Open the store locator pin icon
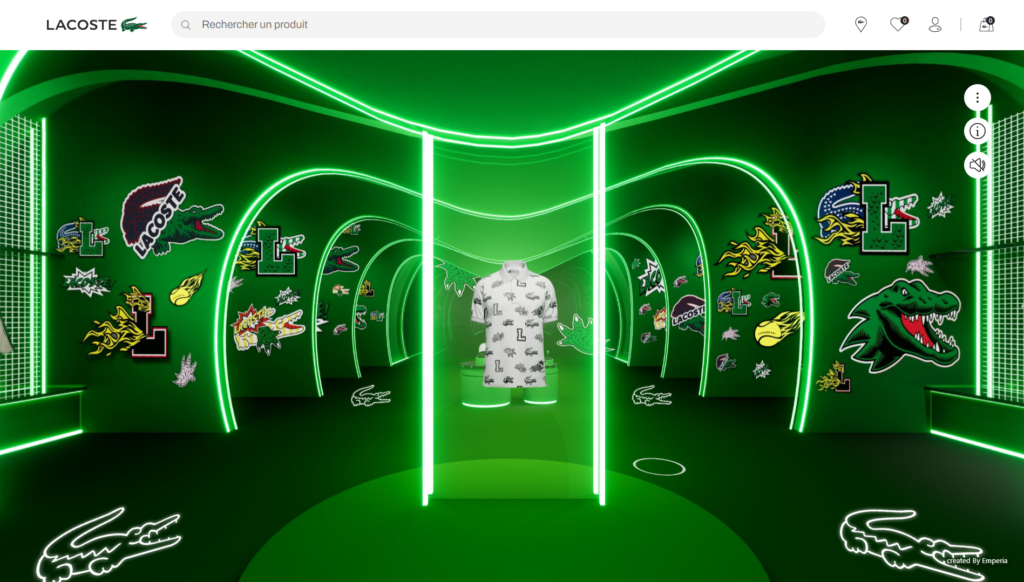The height and width of the screenshot is (582, 1024). [861, 24]
